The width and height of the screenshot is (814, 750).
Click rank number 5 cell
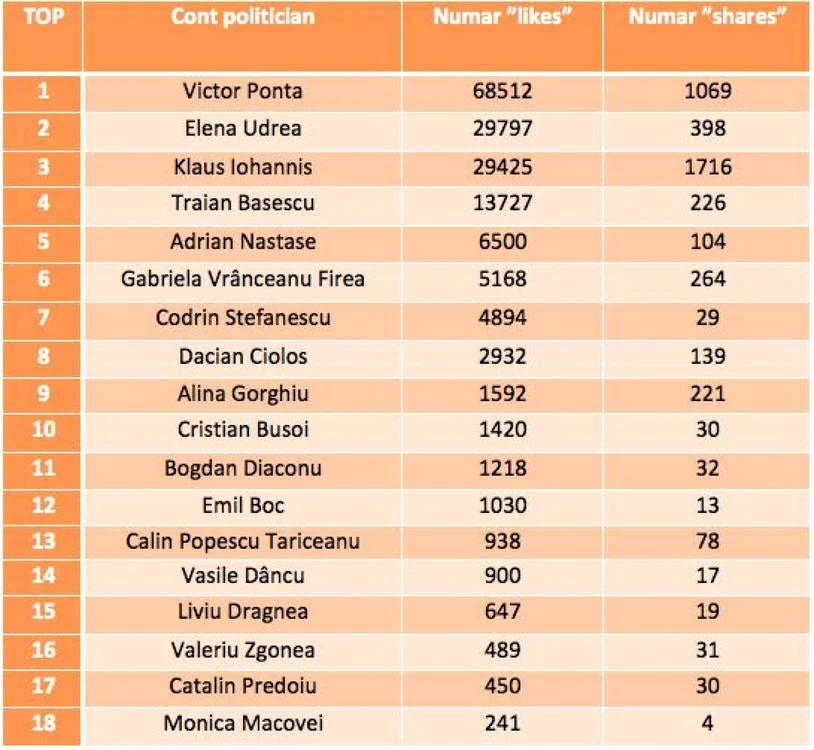[42, 242]
